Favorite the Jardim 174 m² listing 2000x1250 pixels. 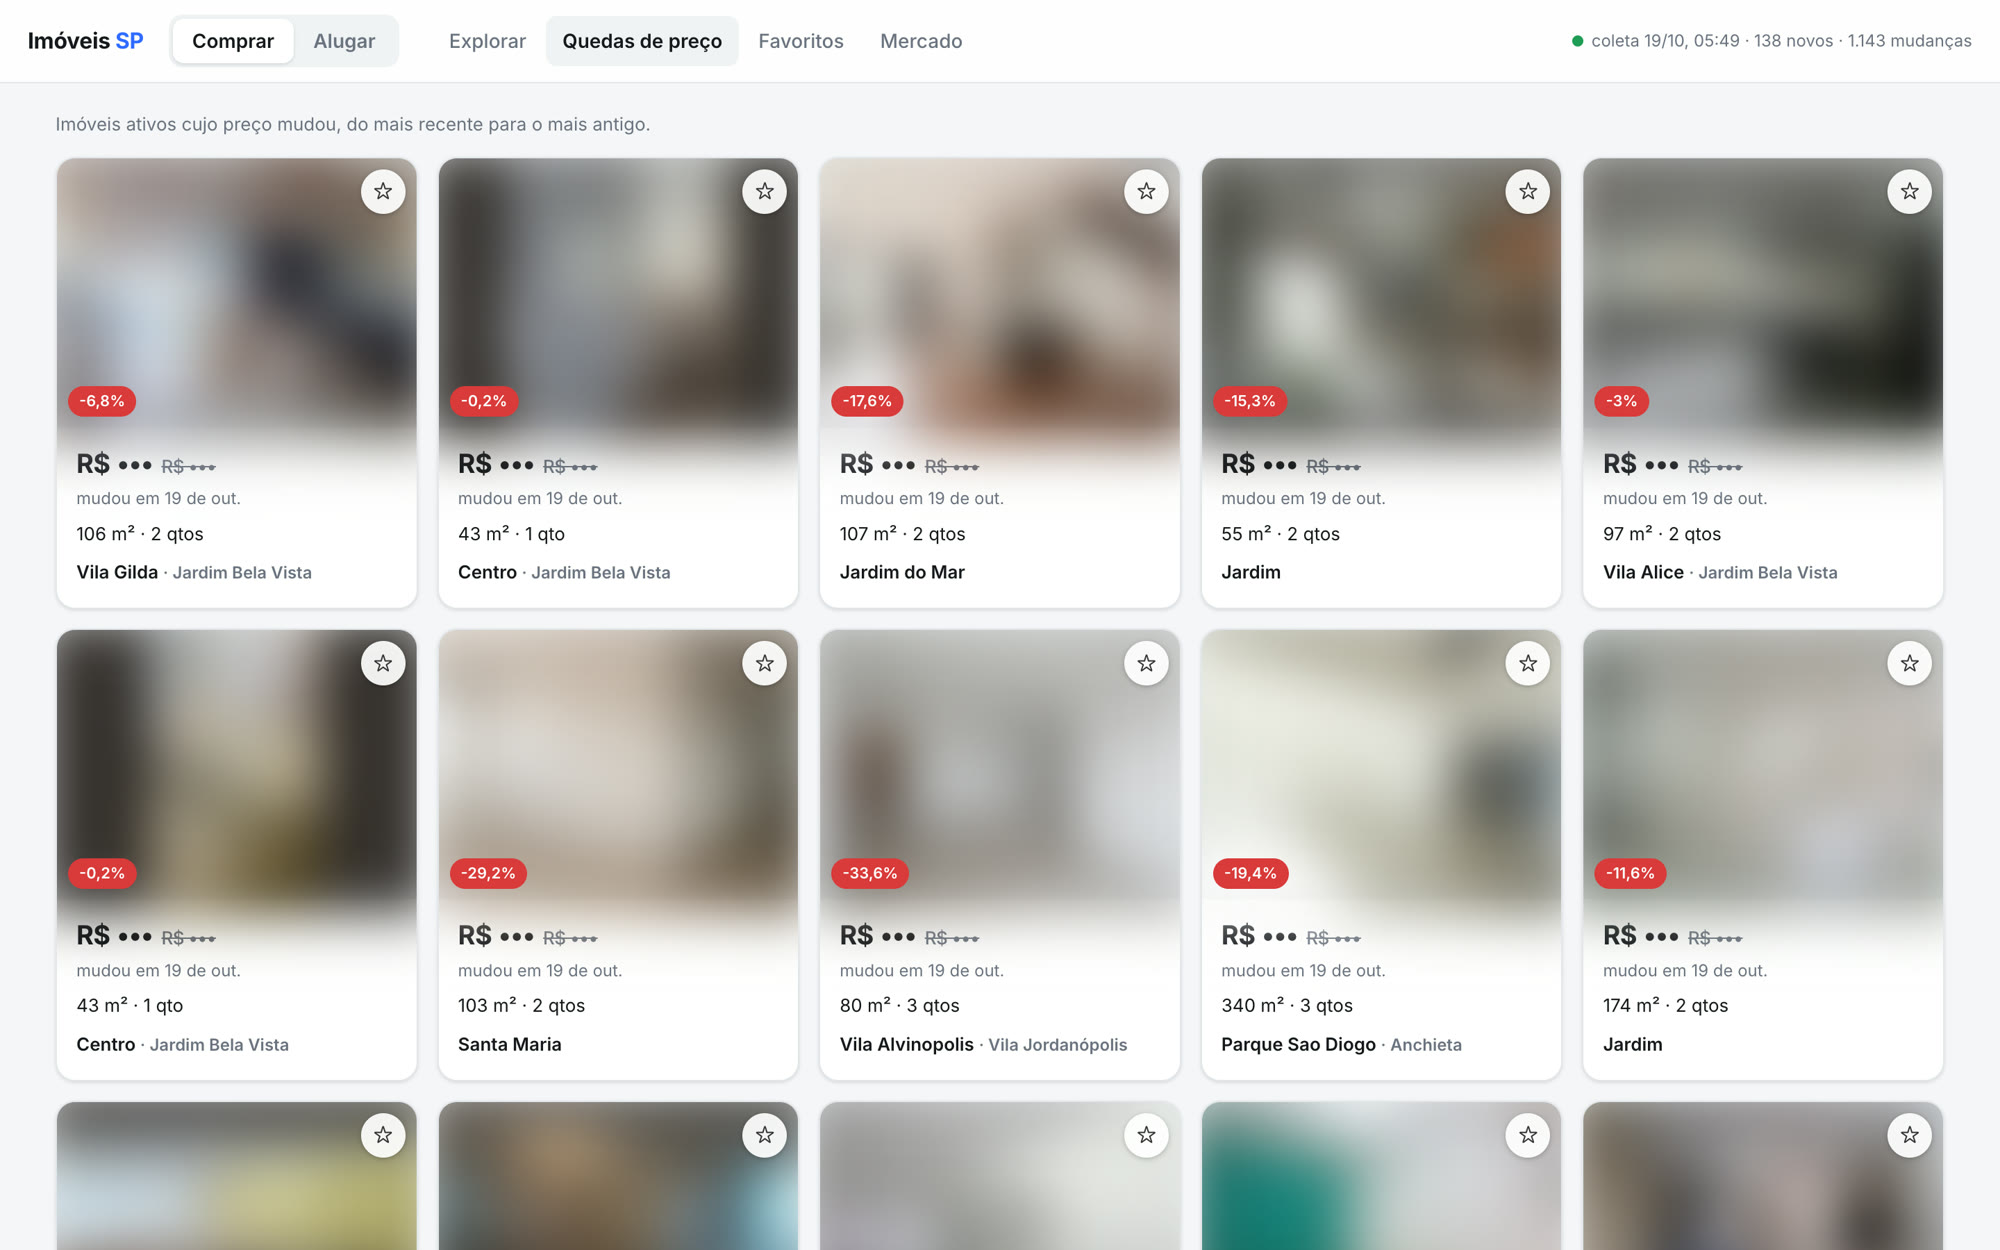(1910, 663)
